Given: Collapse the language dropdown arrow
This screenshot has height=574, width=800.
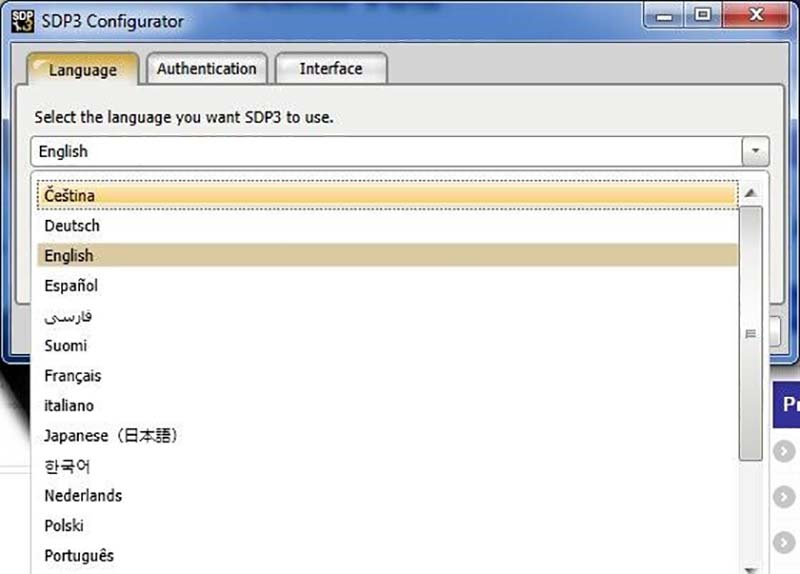Looking at the screenshot, I should (x=755, y=152).
